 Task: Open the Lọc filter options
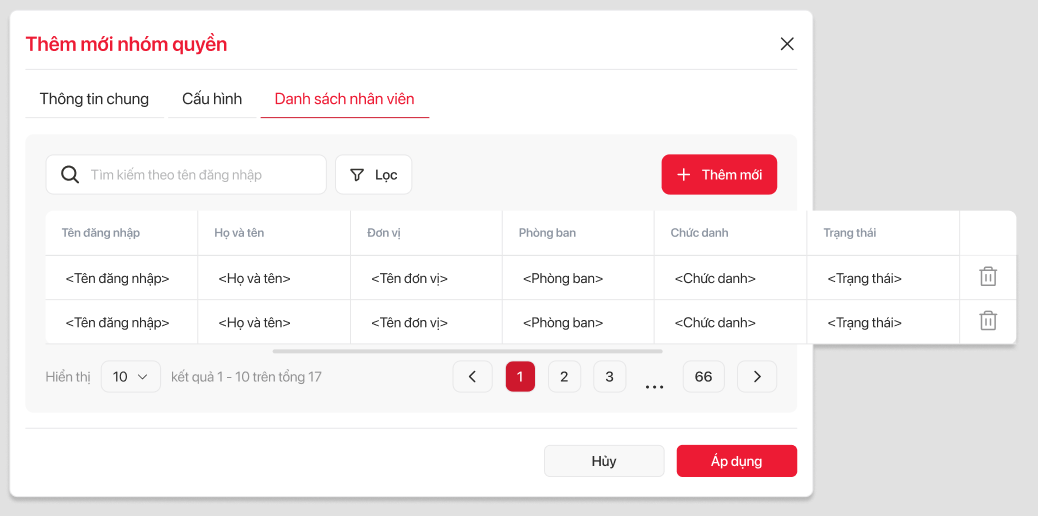click(373, 175)
